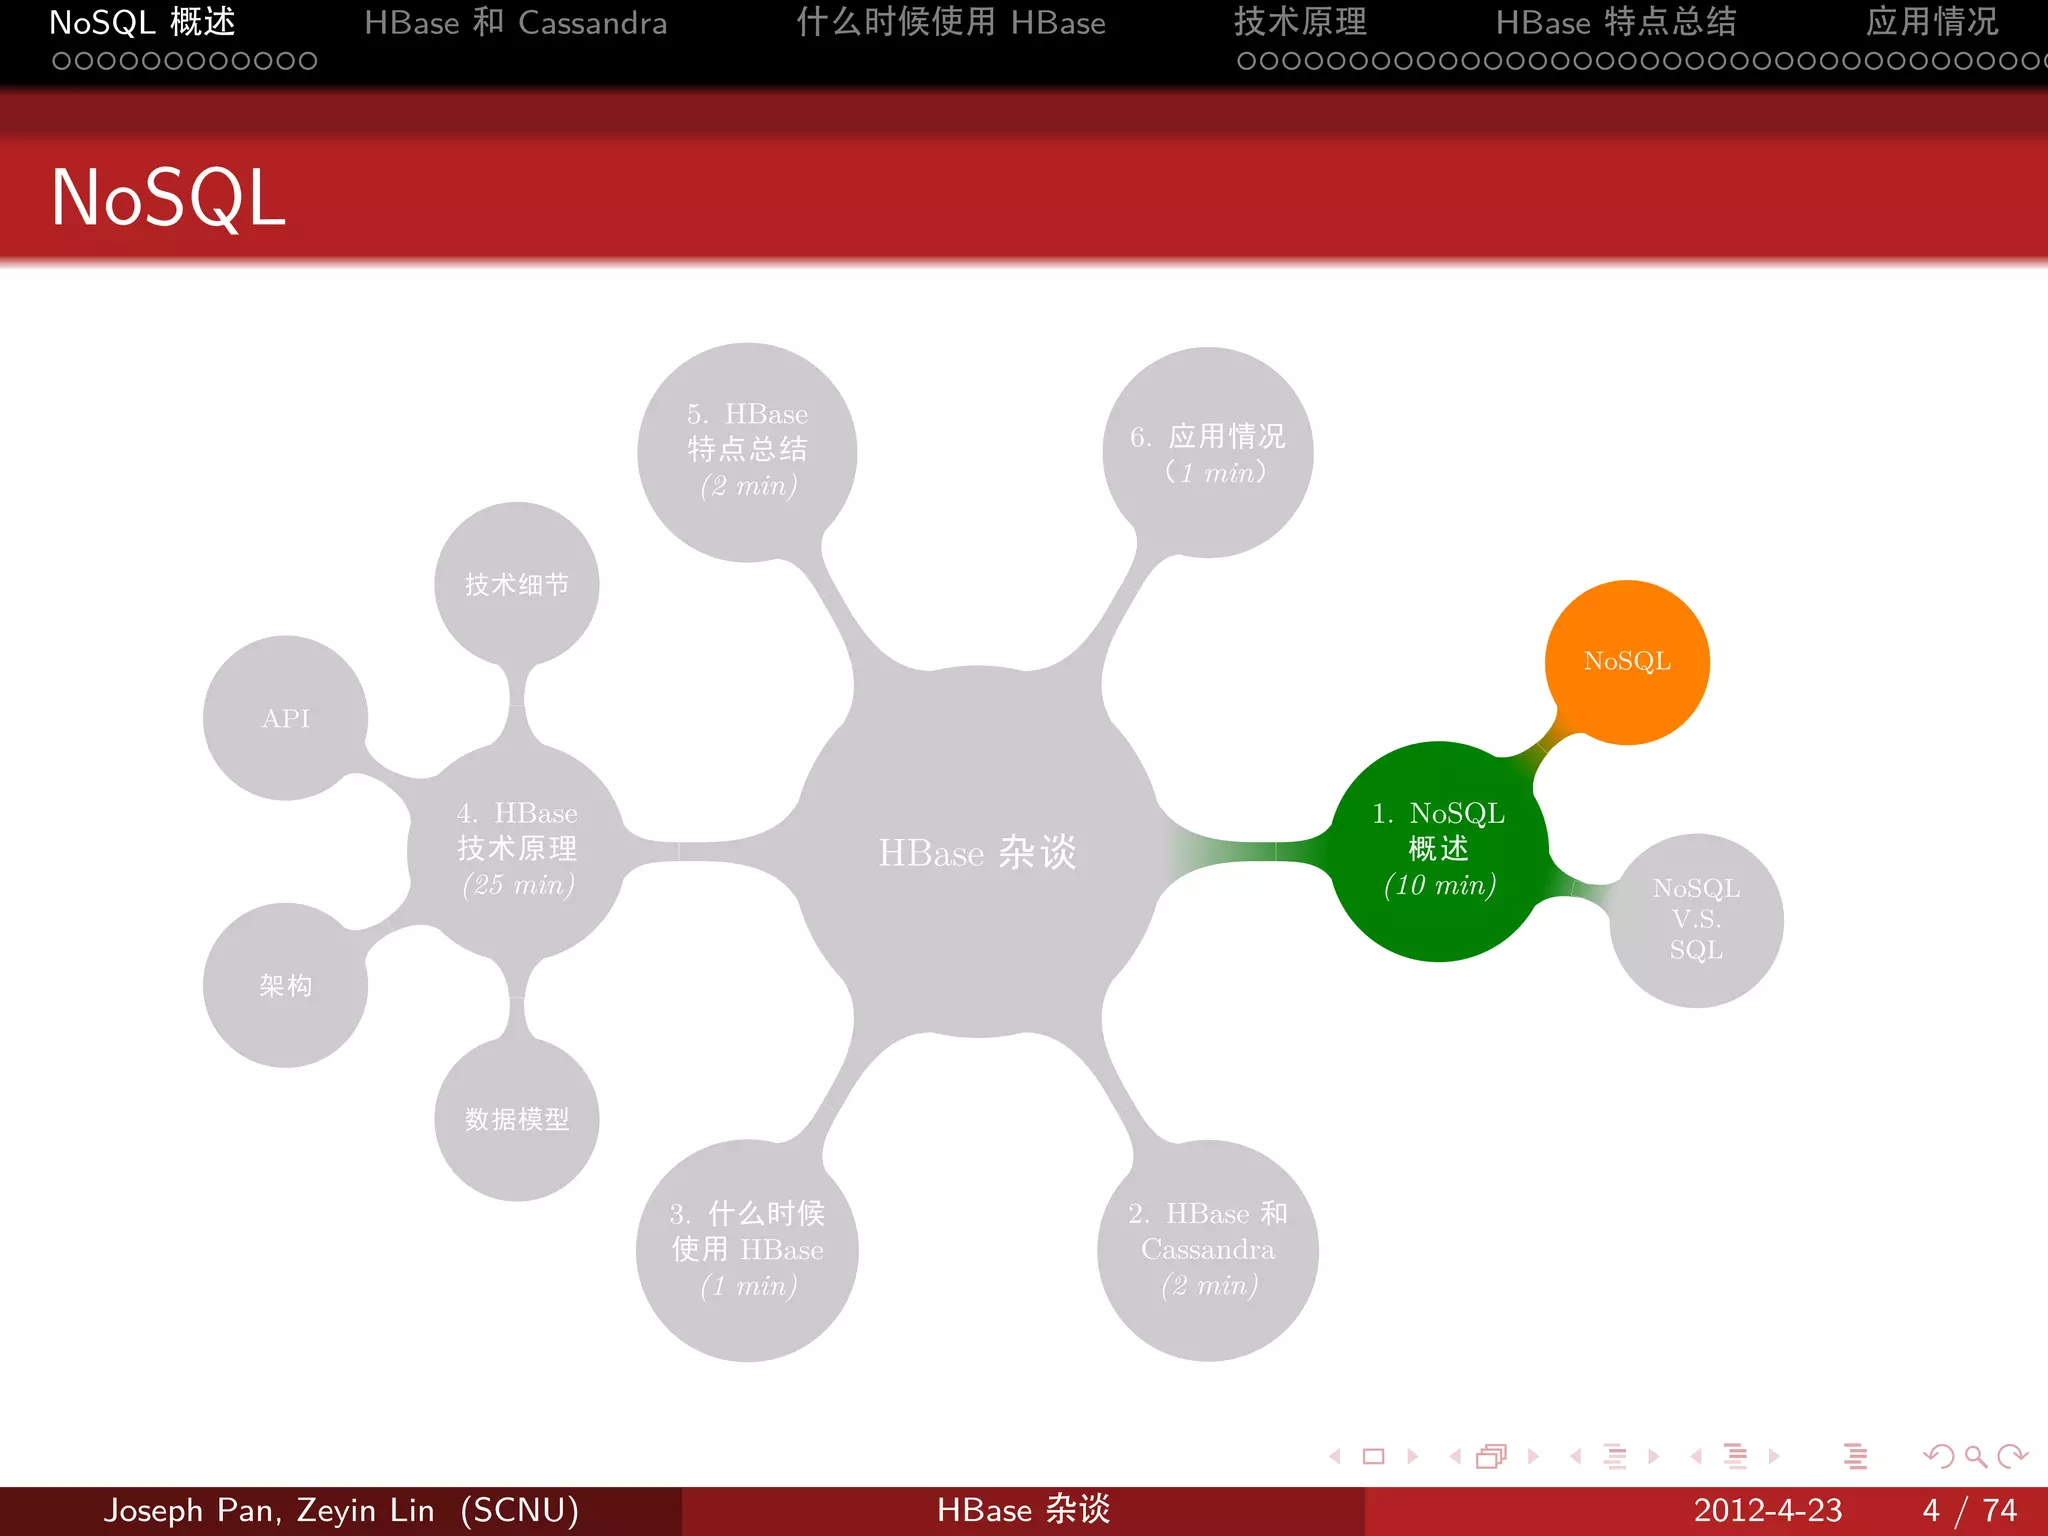The height and width of the screenshot is (1536, 2048).
Task: Click the page counter 4 / 74
Action: coord(1969,1510)
